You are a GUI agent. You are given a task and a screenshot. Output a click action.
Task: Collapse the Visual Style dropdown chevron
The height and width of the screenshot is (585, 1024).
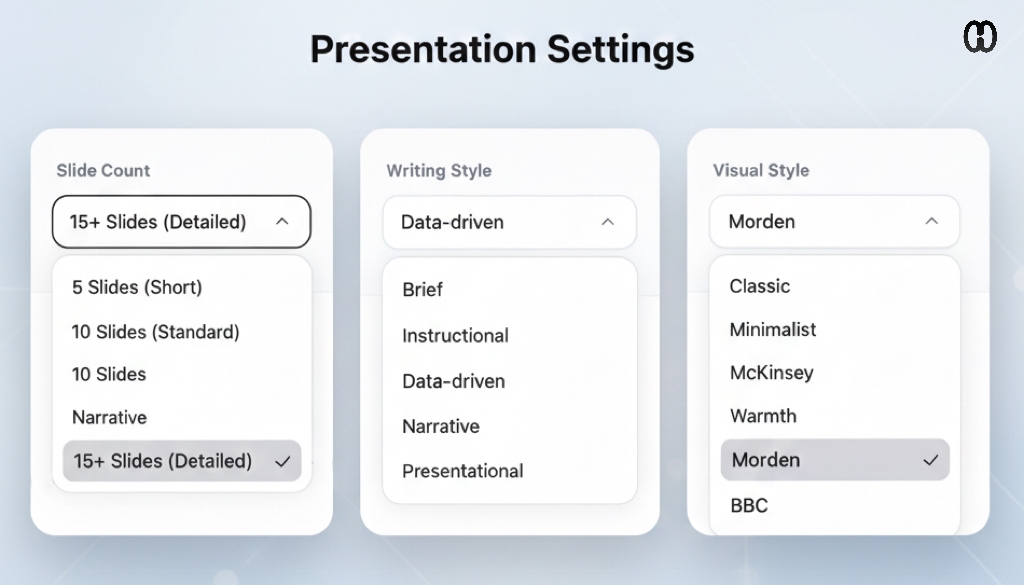coord(932,221)
